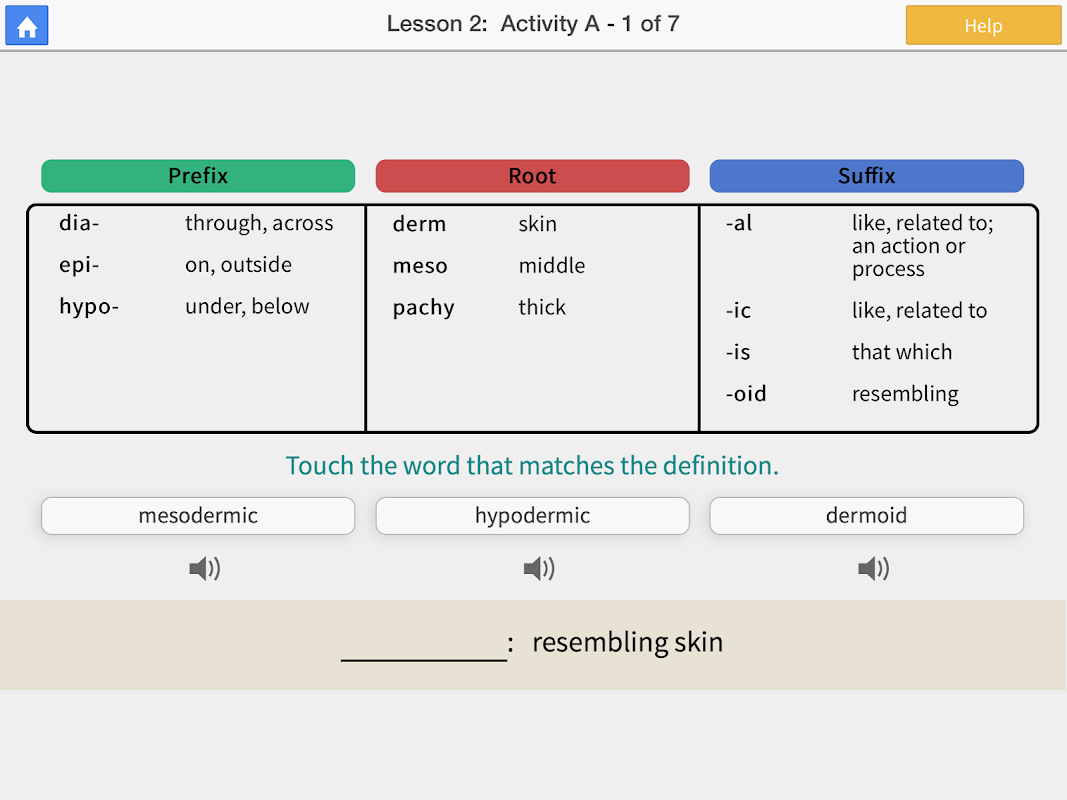Select the hypodermic answer
Screen dimensions: 1067x800
click(532, 516)
